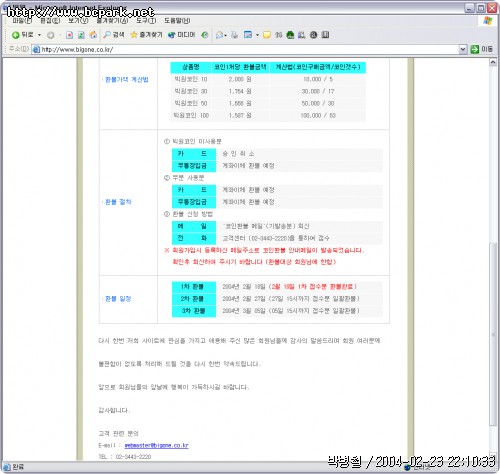This screenshot has width=500, height=474.
Task: Click the blue computers toolbar icon
Action: [x=302, y=35]
